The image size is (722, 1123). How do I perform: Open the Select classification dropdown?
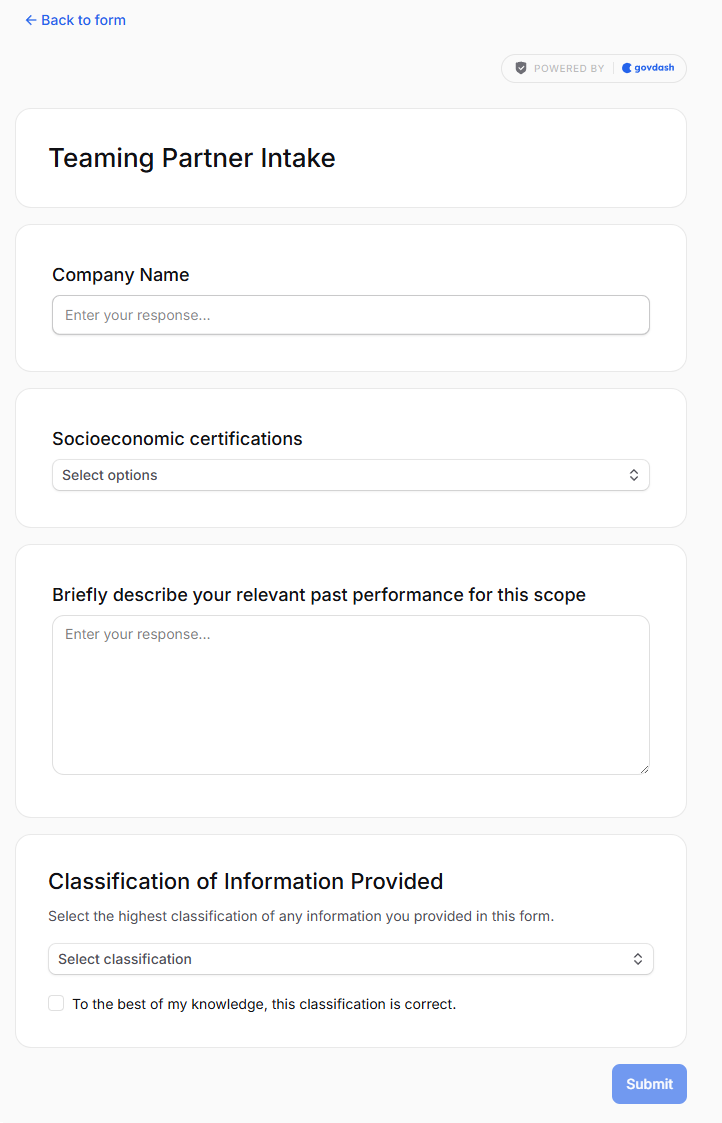click(351, 959)
